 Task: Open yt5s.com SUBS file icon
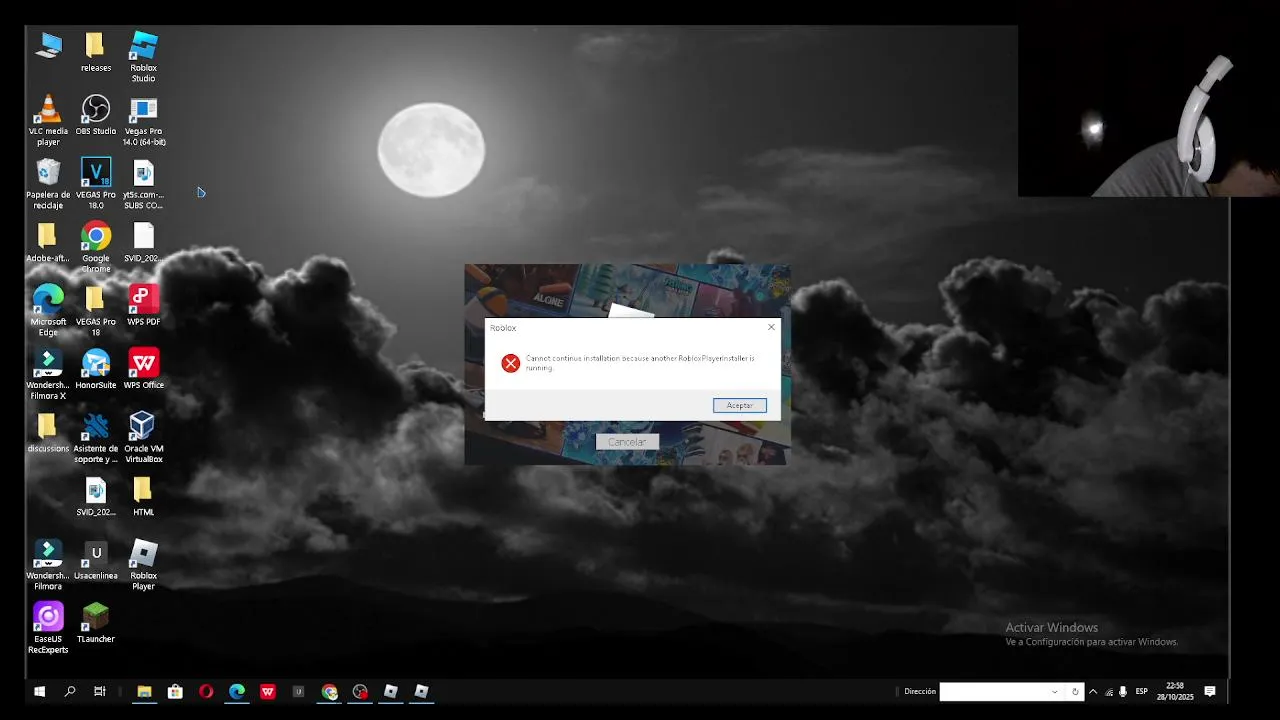144,184
